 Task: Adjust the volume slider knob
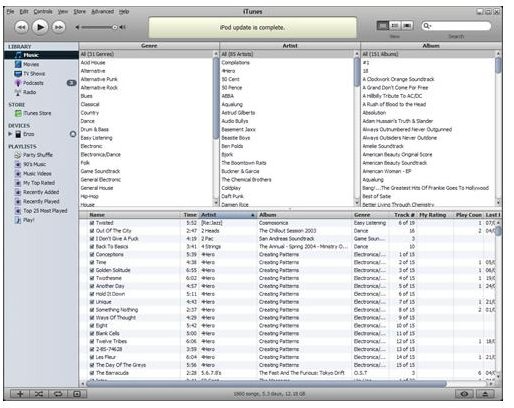pos(114,27)
